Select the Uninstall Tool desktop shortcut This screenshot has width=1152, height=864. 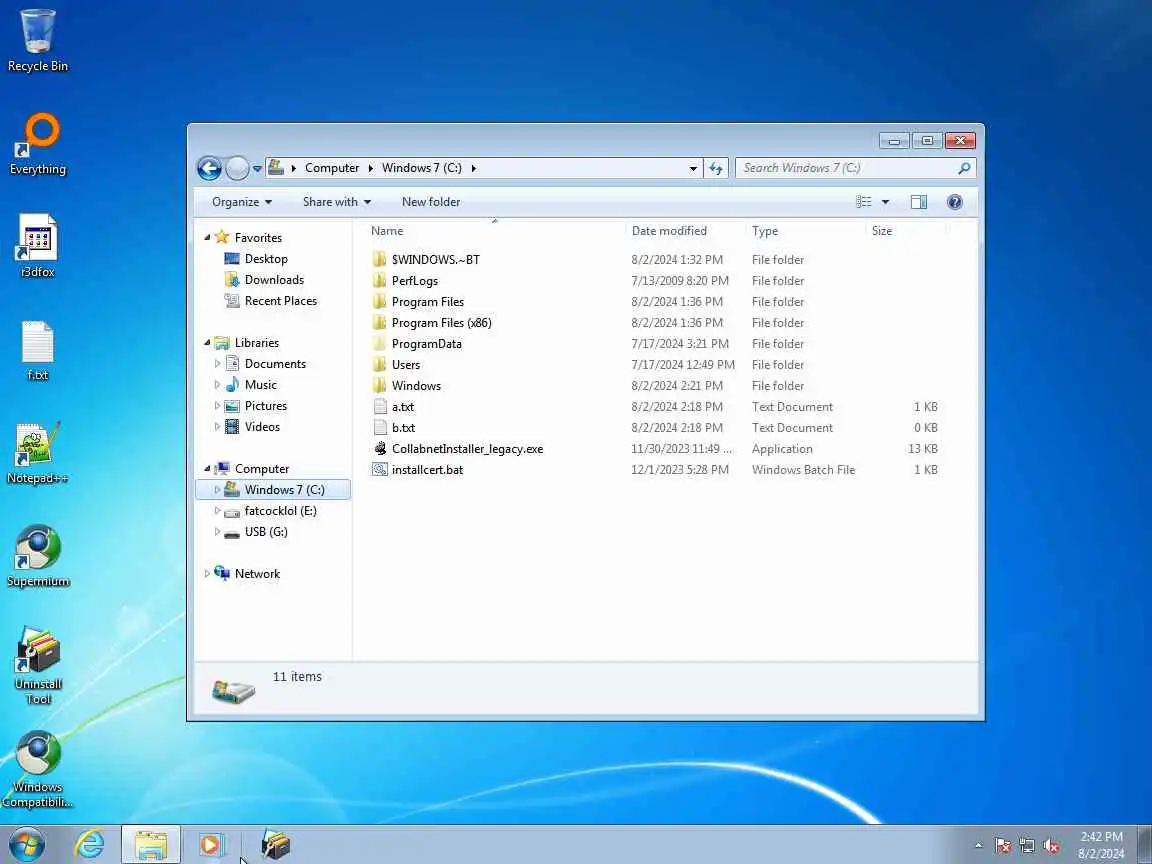38,665
